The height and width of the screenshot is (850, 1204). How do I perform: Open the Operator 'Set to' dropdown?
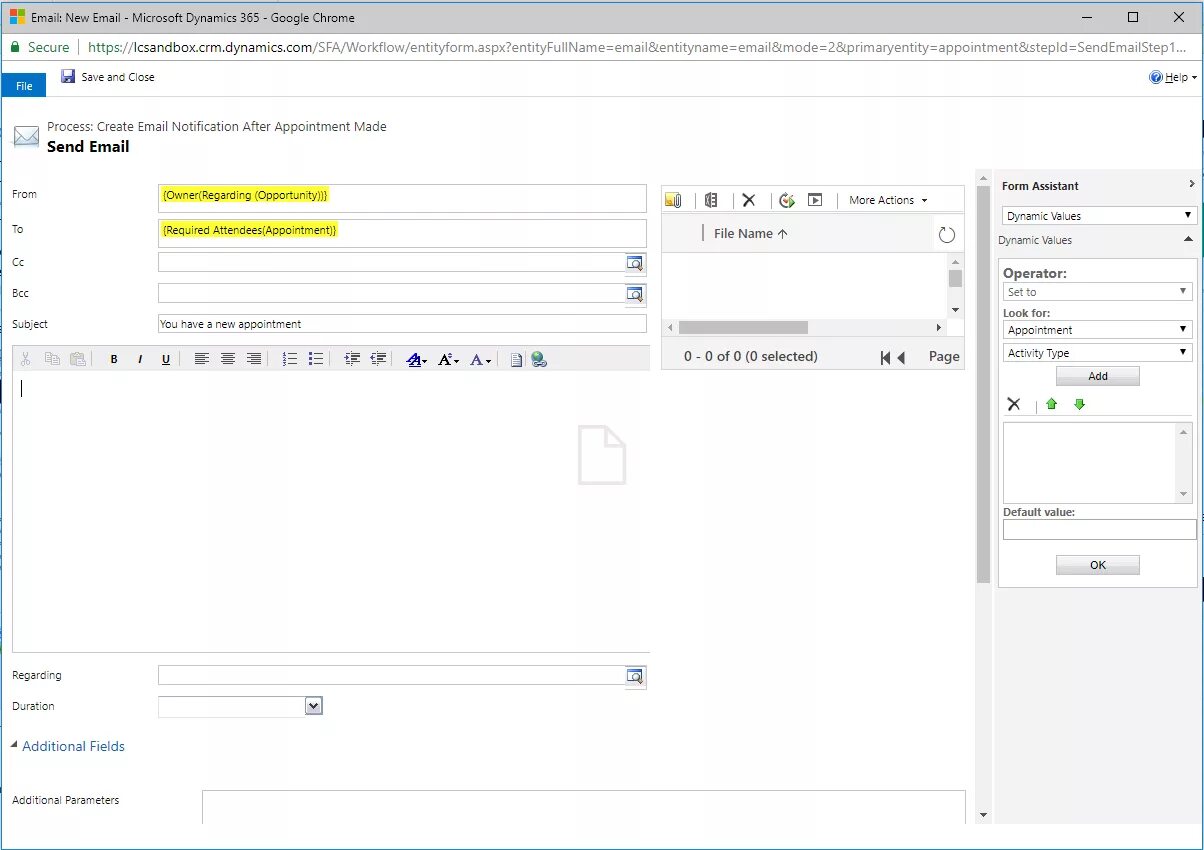(1098, 292)
